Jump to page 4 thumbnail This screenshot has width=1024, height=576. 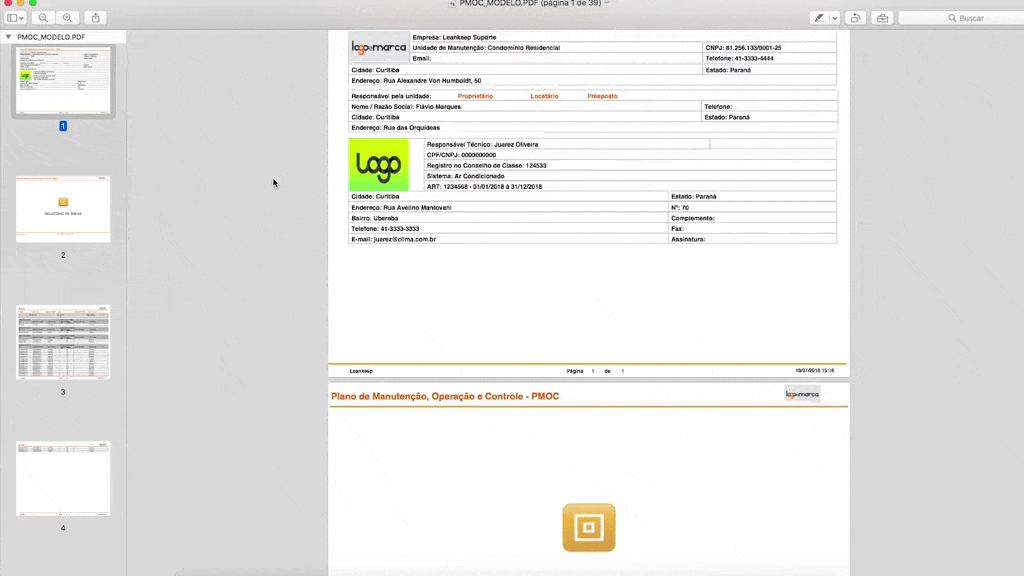click(63, 478)
